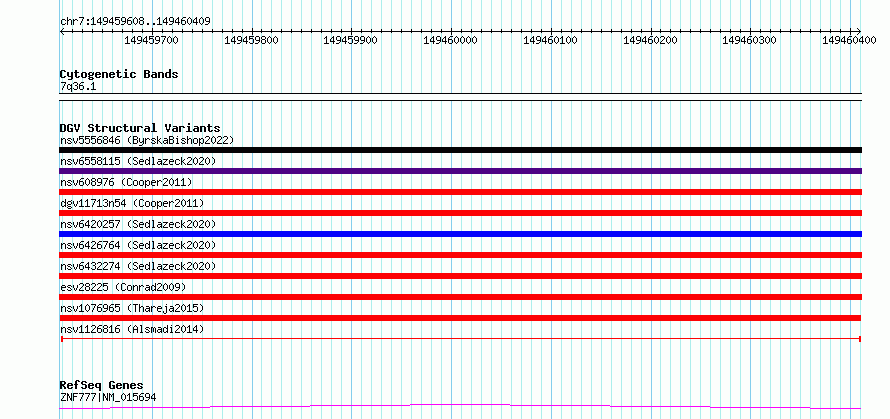Open variant nsv6420257 (Sedlazeck2020) label
This screenshot has height=419, width=890.
[138, 224]
